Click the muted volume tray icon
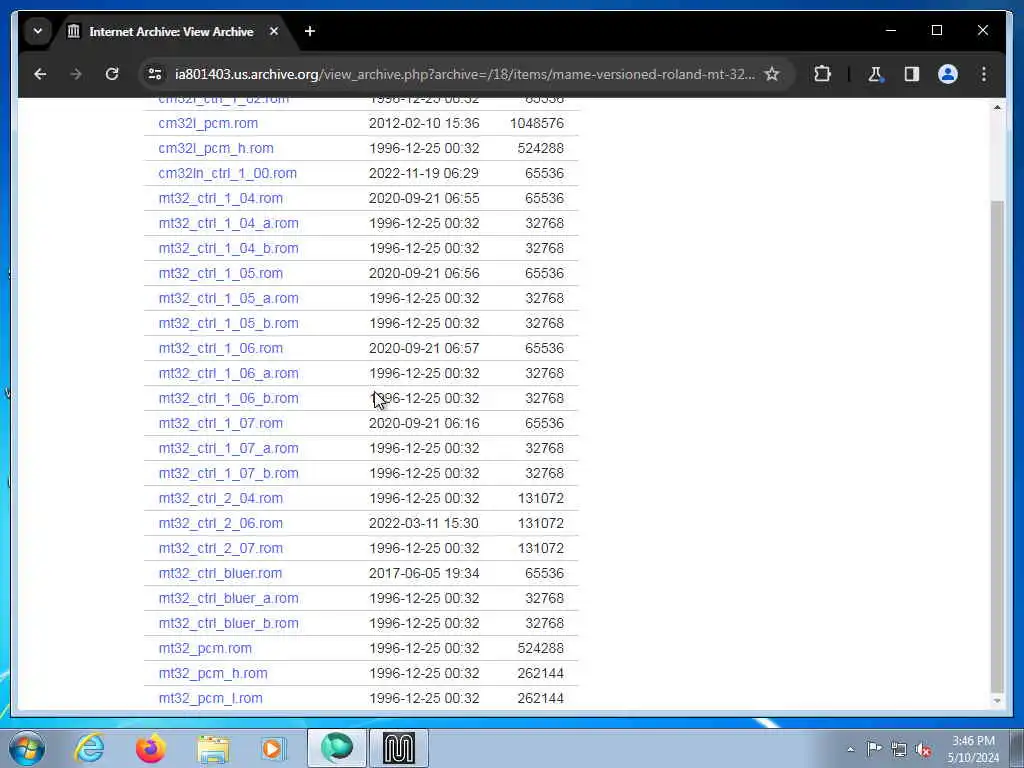The width and height of the screenshot is (1024, 768). click(x=923, y=750)
